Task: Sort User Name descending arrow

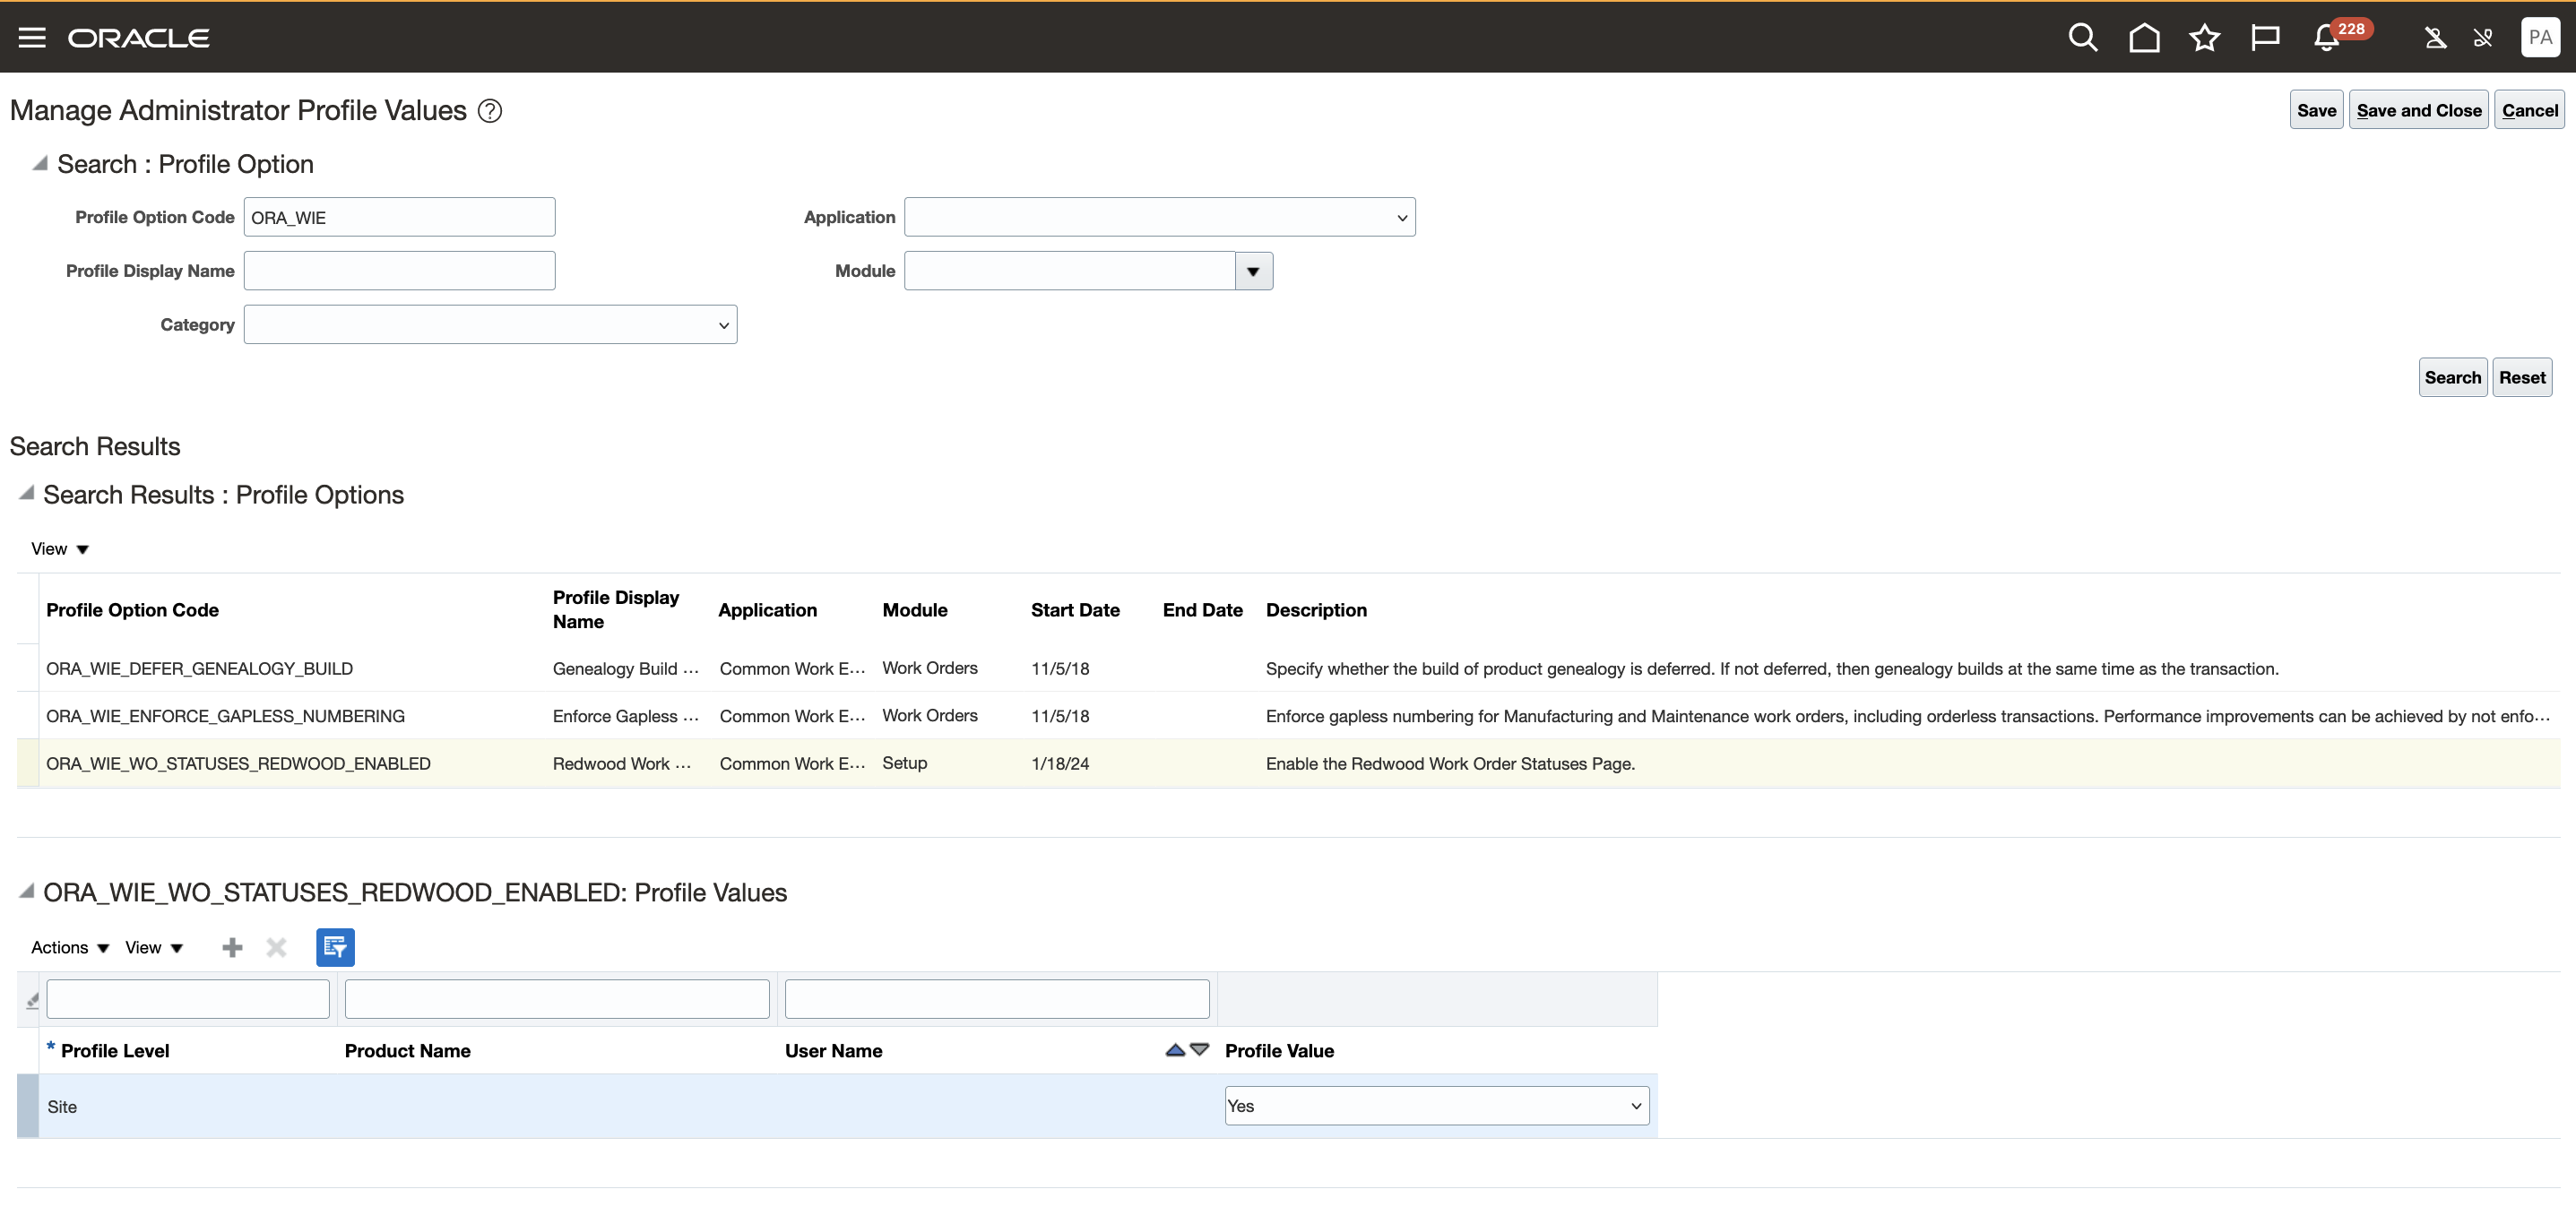Action: tap(1200, 1049)
